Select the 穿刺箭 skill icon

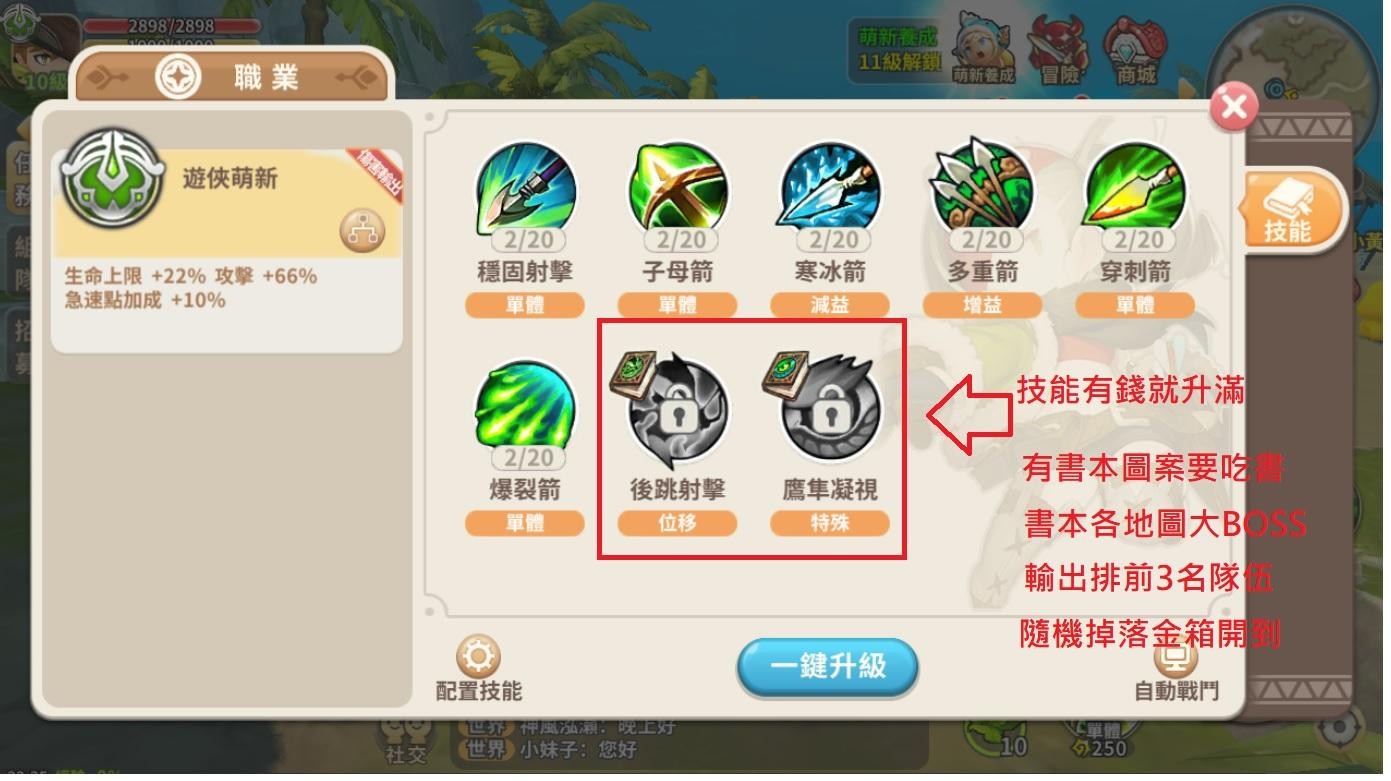[1135, 191]
